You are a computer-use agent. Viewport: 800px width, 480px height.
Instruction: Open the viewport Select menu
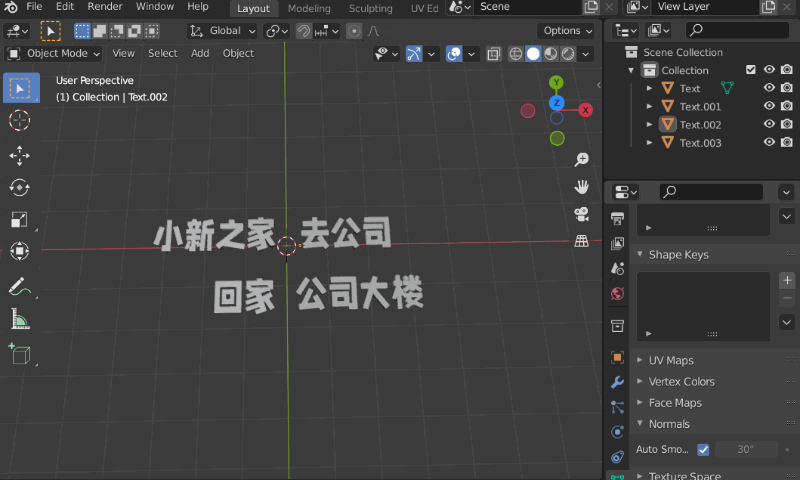163,54
